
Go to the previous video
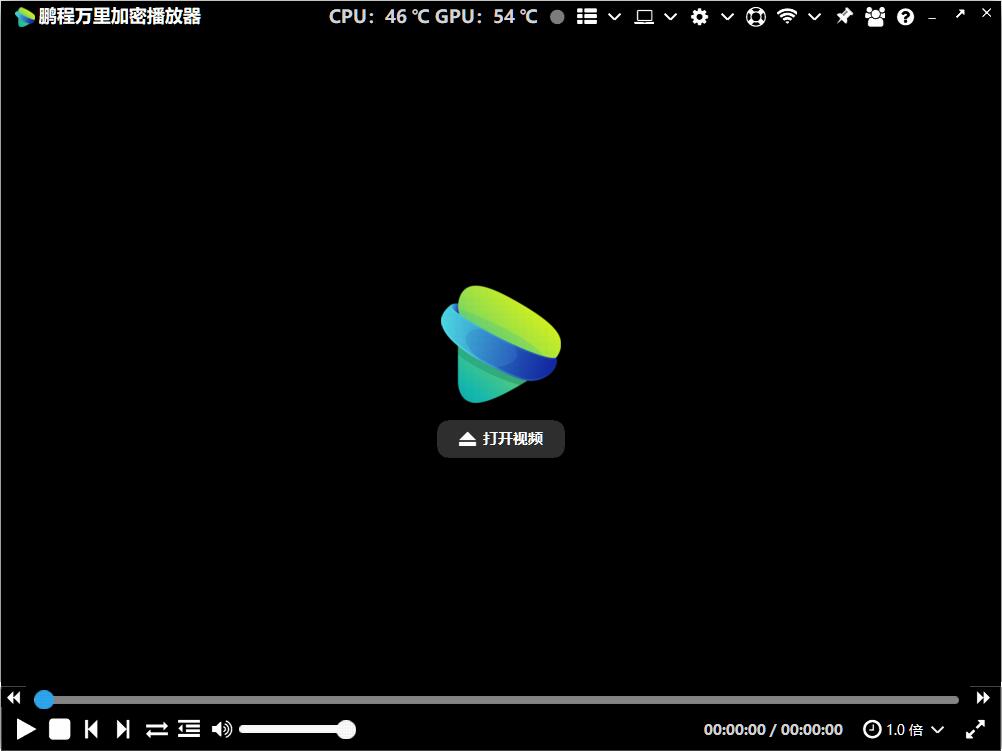click(91, 729)
